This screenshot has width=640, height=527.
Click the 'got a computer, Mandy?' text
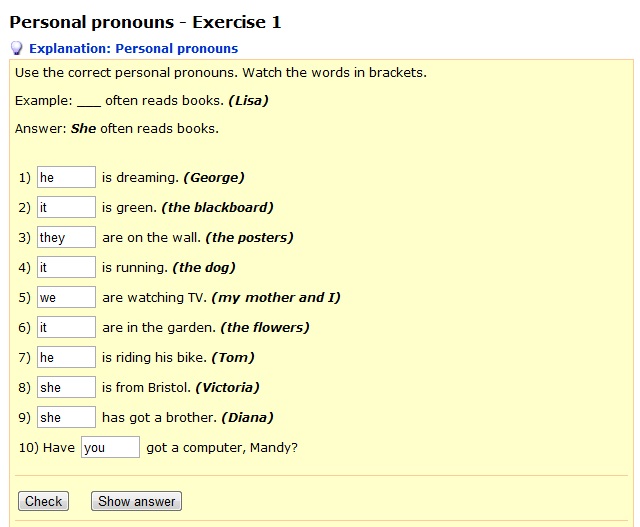[222, 448]
